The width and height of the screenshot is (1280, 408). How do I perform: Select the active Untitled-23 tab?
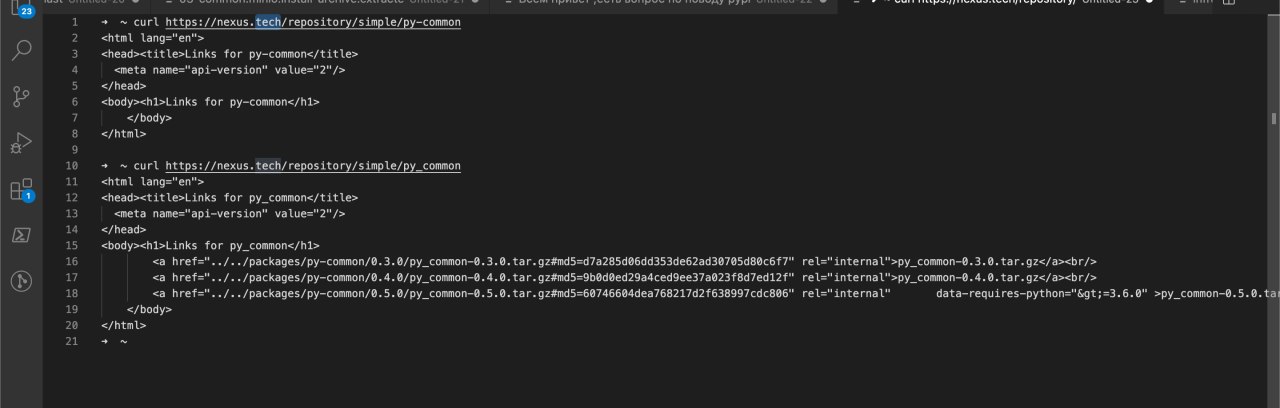coord(1000,3)
